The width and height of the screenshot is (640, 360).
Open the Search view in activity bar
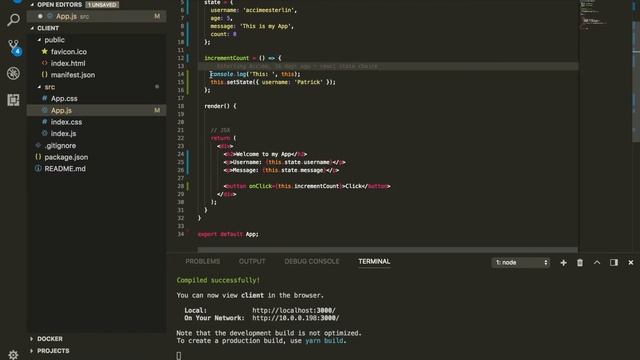pos(13,19)
